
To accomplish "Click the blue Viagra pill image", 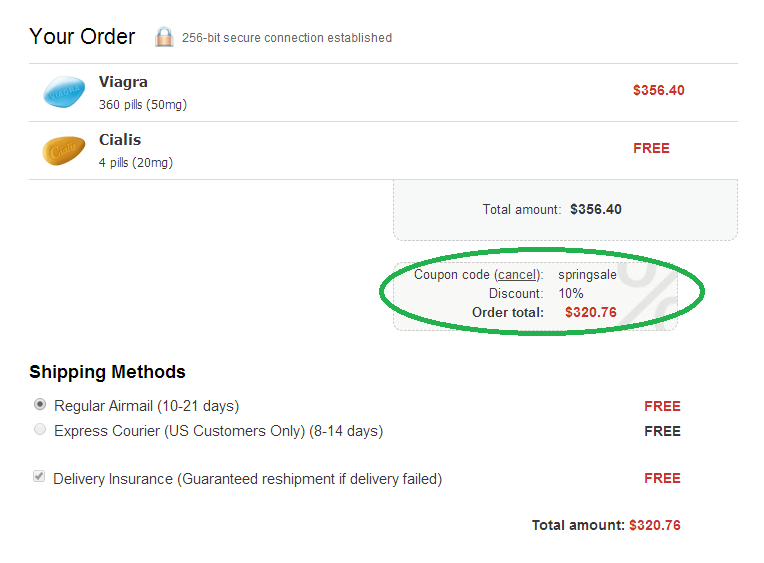I will pos(64,92).
